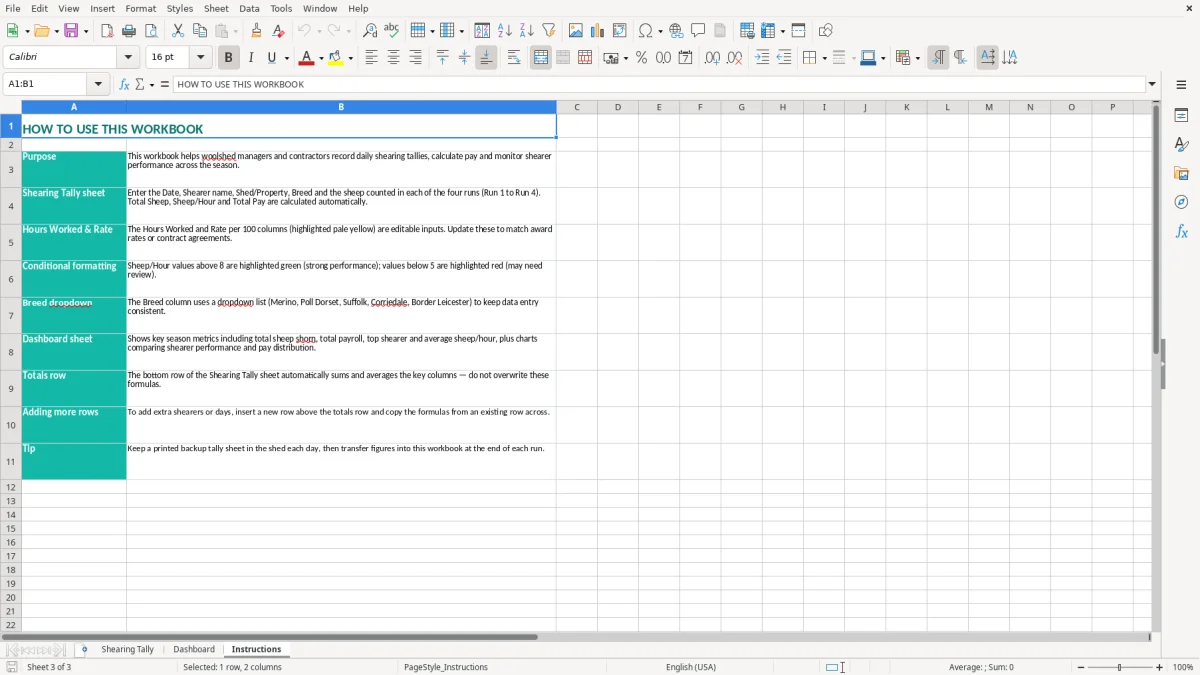The width and height of the screenshot is (1200, 675).
Task: Click the Cut scissors icon
Action: [178, 31]
